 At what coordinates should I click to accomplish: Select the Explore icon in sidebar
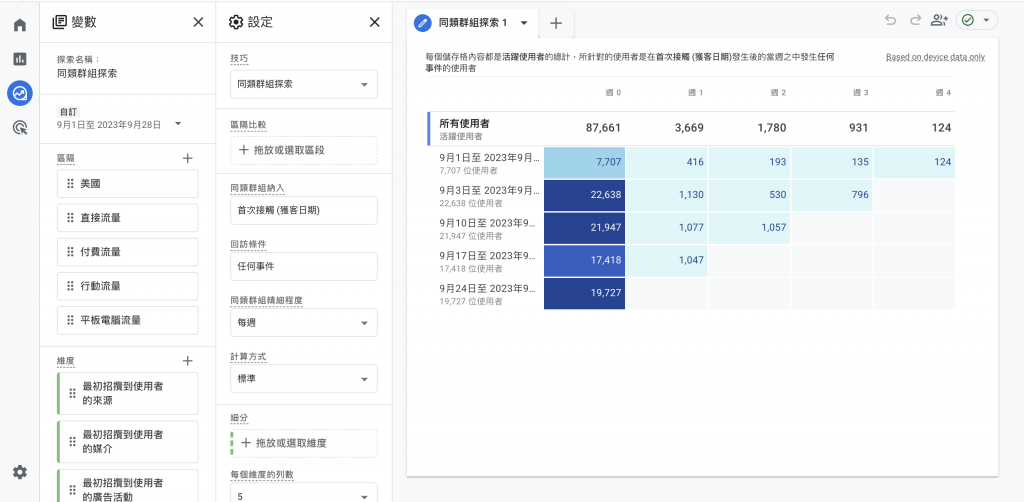click(x=20, y=93)
